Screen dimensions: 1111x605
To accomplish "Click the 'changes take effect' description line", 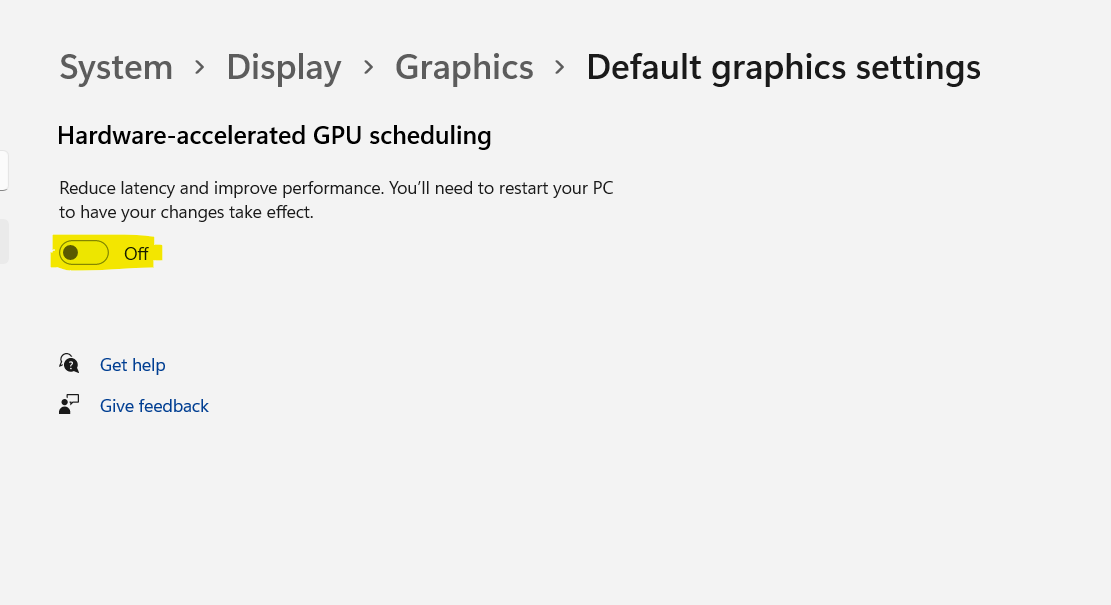I will pos(186,212).
